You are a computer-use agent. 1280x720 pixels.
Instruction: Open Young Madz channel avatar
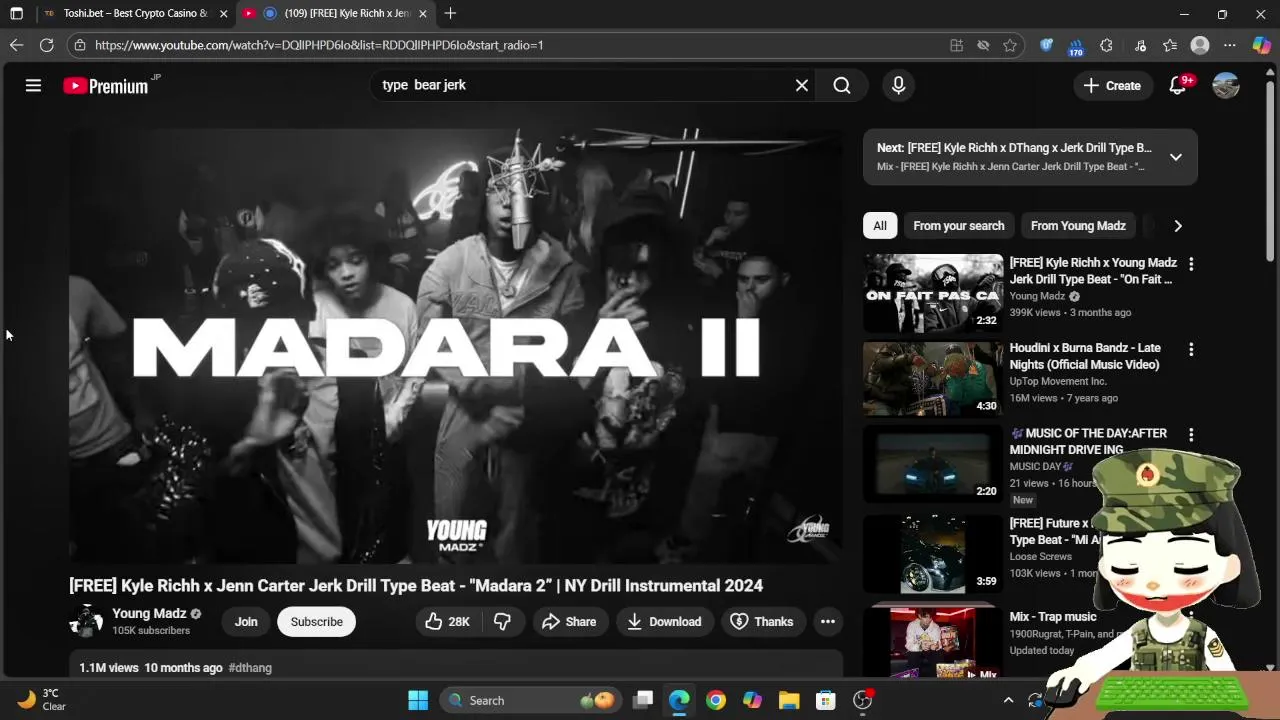(x=86, y=621)
